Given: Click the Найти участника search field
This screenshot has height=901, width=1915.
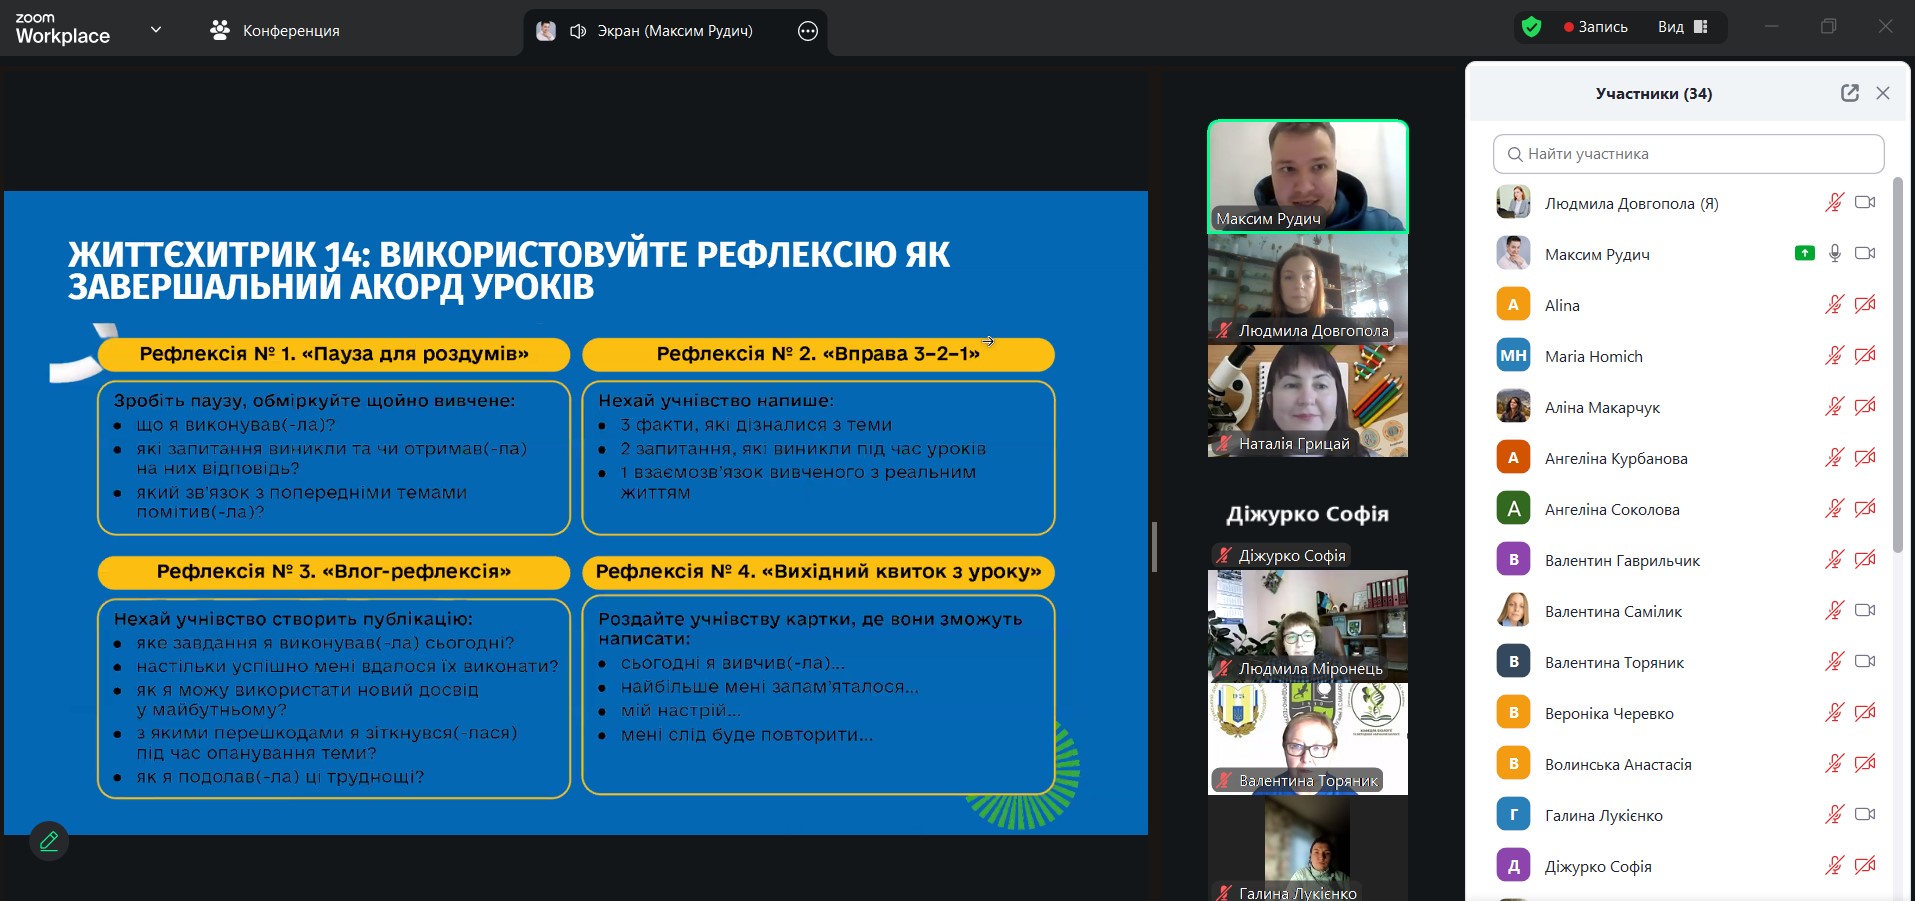Looking at the screenshot, I should [x=1690, y=154].
